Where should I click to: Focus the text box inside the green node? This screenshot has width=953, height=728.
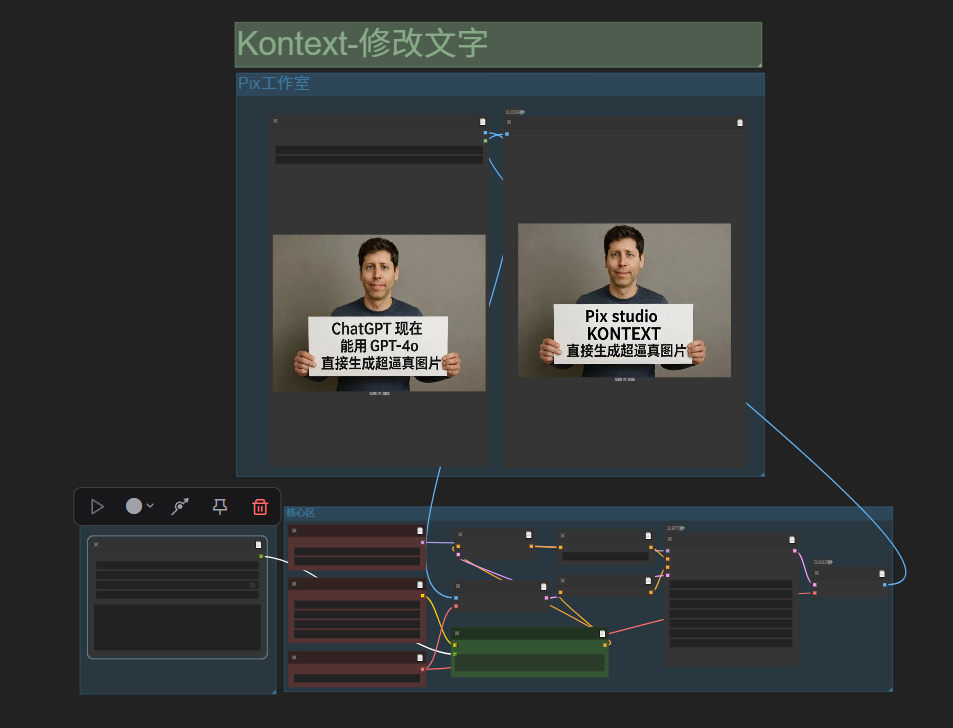pos(529,663)
